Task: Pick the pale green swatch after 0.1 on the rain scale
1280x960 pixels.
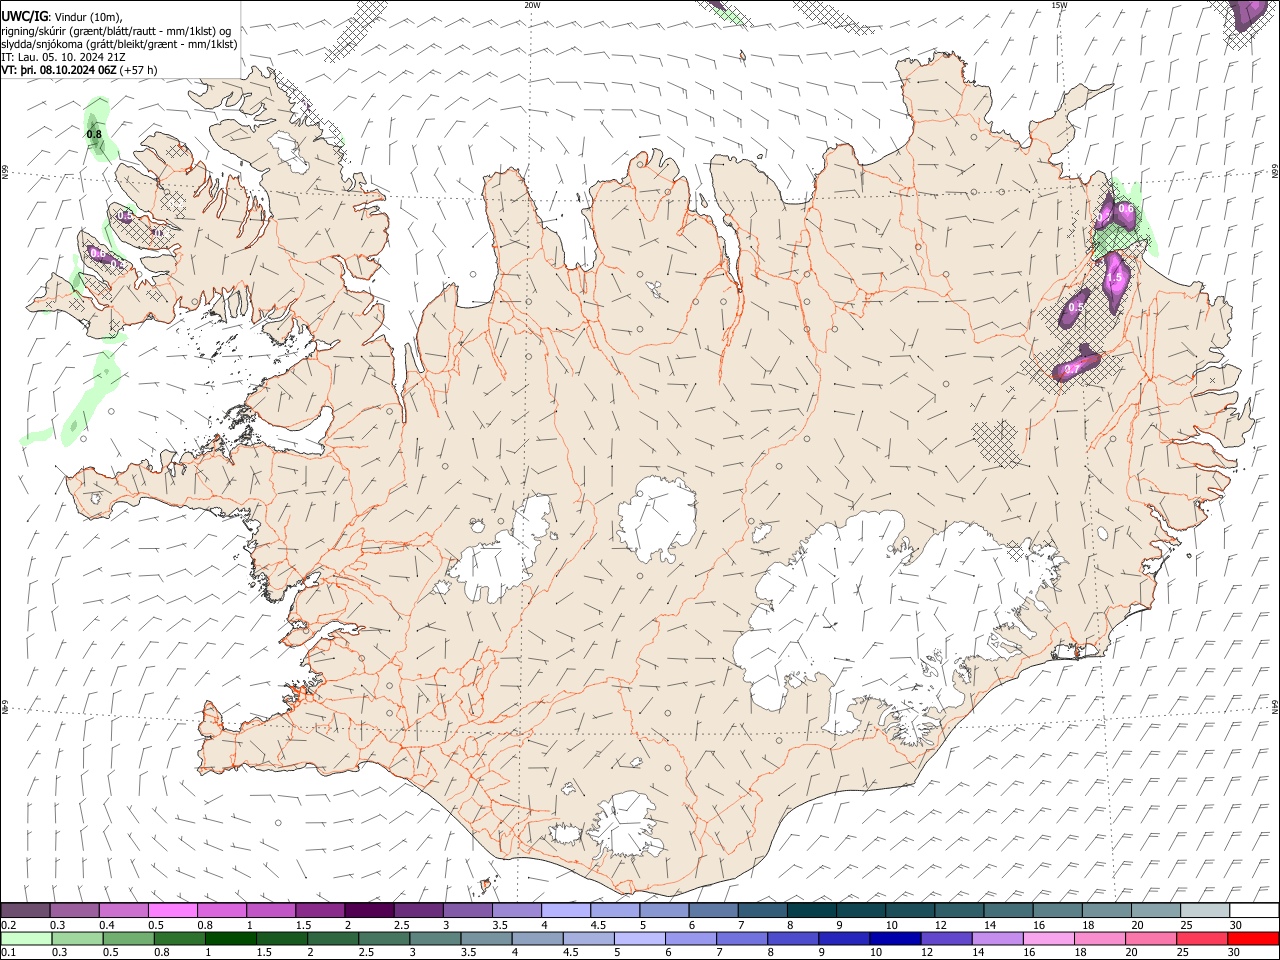Action: pyautogui.click(x=25, y=938)
